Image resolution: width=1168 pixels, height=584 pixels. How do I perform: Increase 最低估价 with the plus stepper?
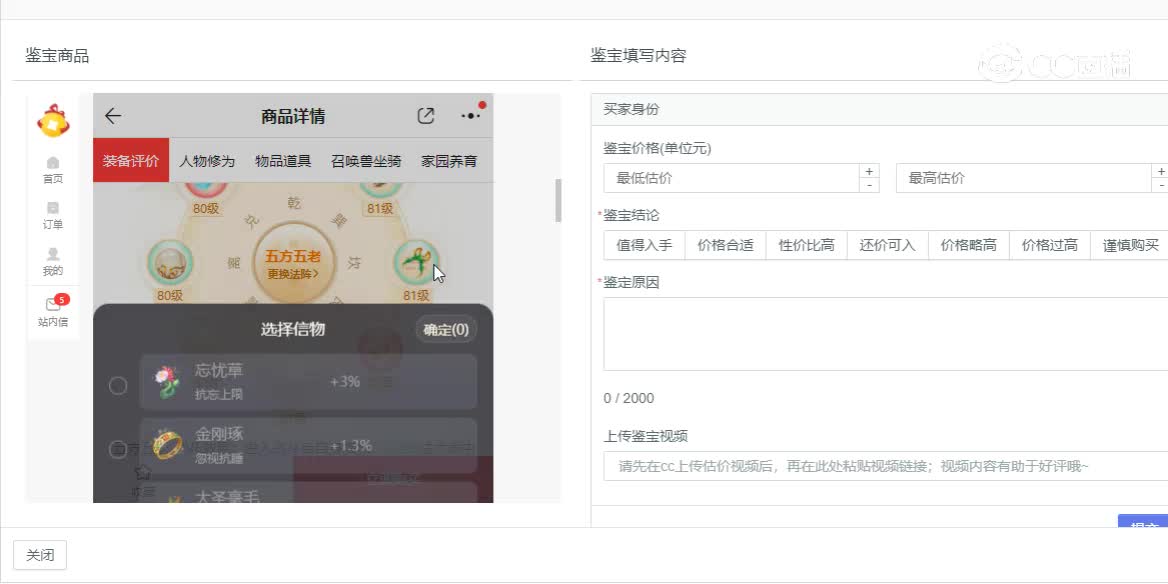tap(869, 171)
